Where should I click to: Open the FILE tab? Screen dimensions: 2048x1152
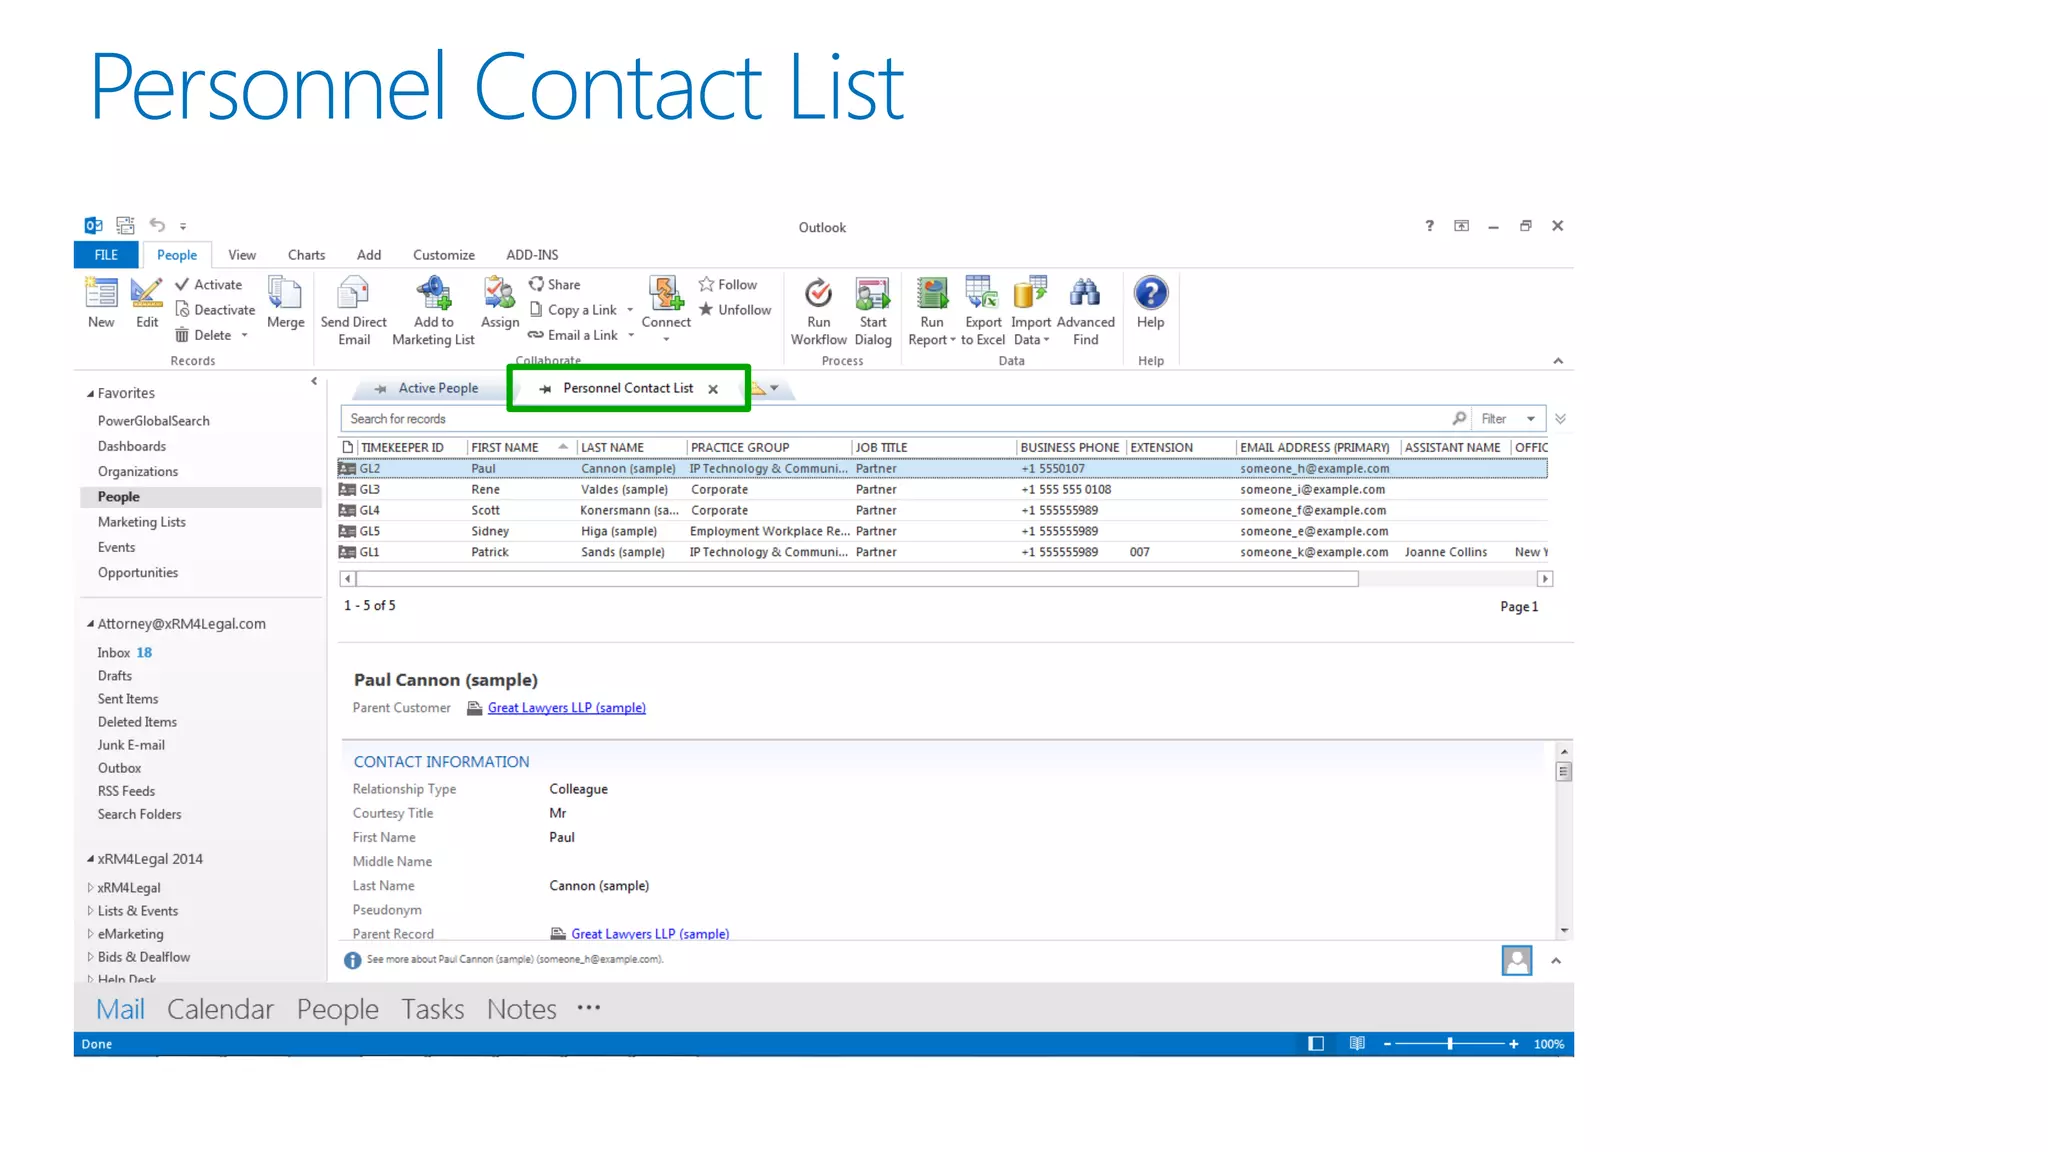(106, 255)
